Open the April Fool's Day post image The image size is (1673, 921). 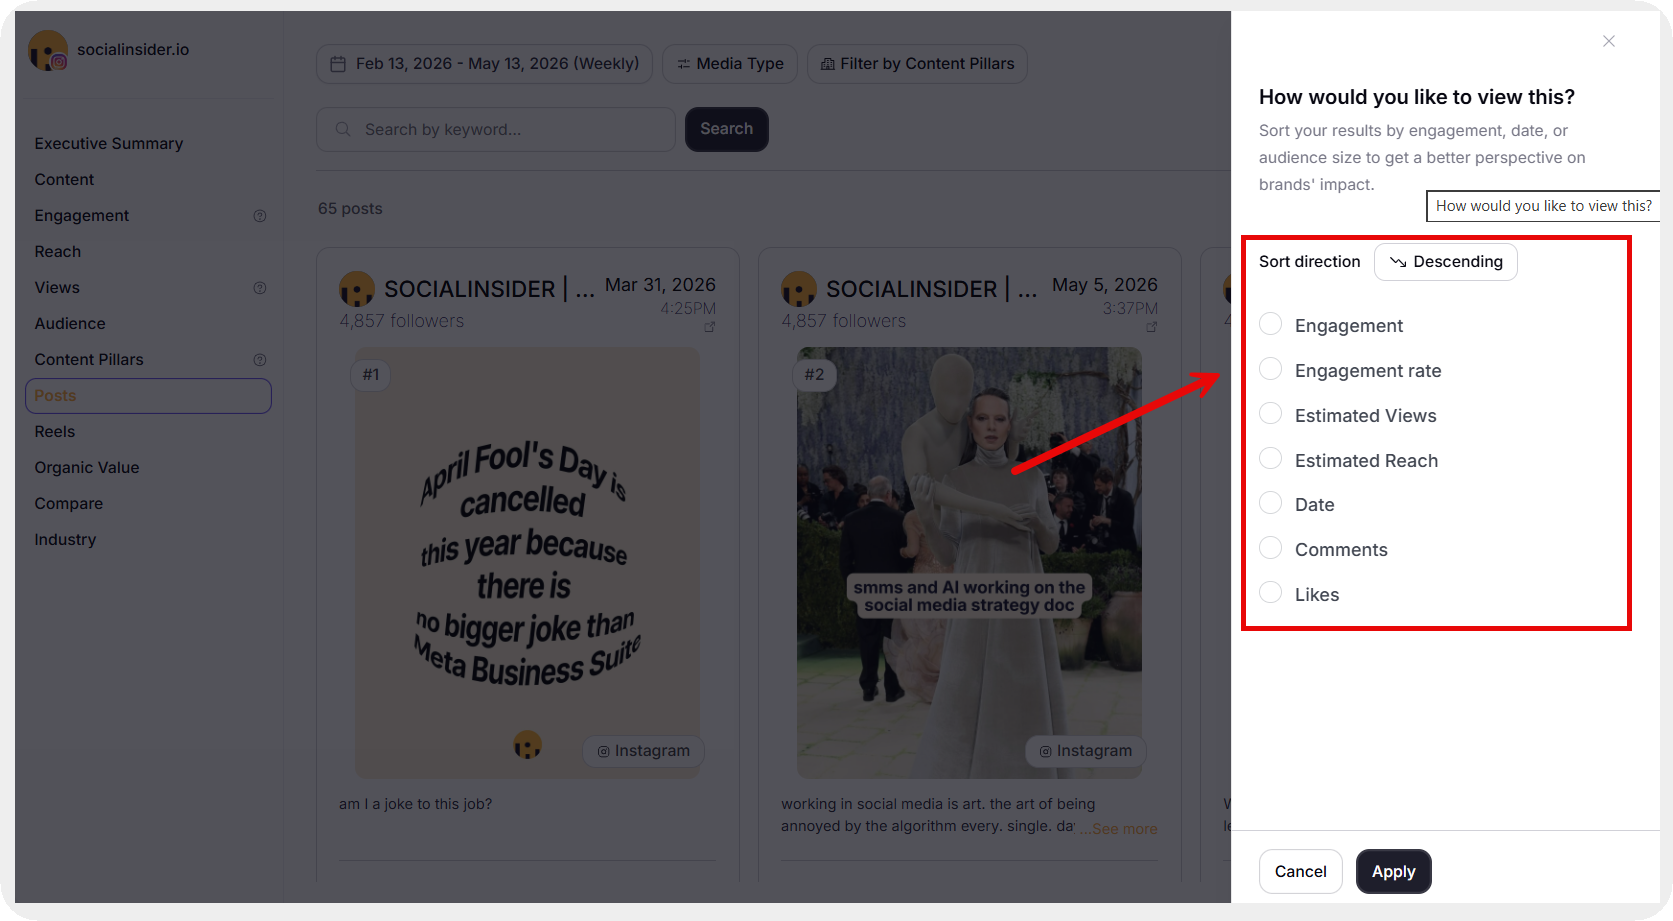(528, 562)
